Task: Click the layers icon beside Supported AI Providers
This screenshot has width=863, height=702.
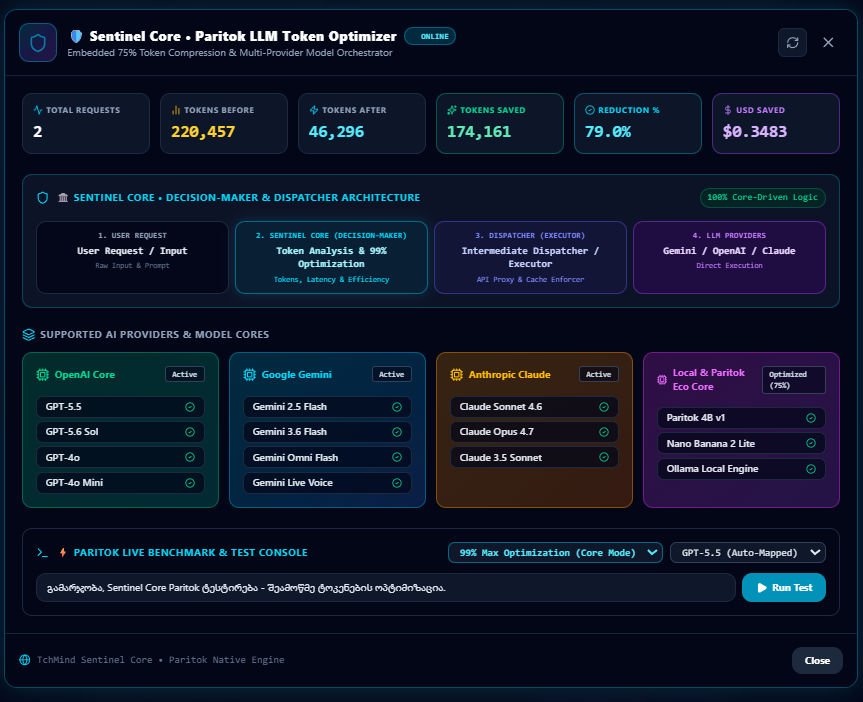Action: [x=29, y=335]
